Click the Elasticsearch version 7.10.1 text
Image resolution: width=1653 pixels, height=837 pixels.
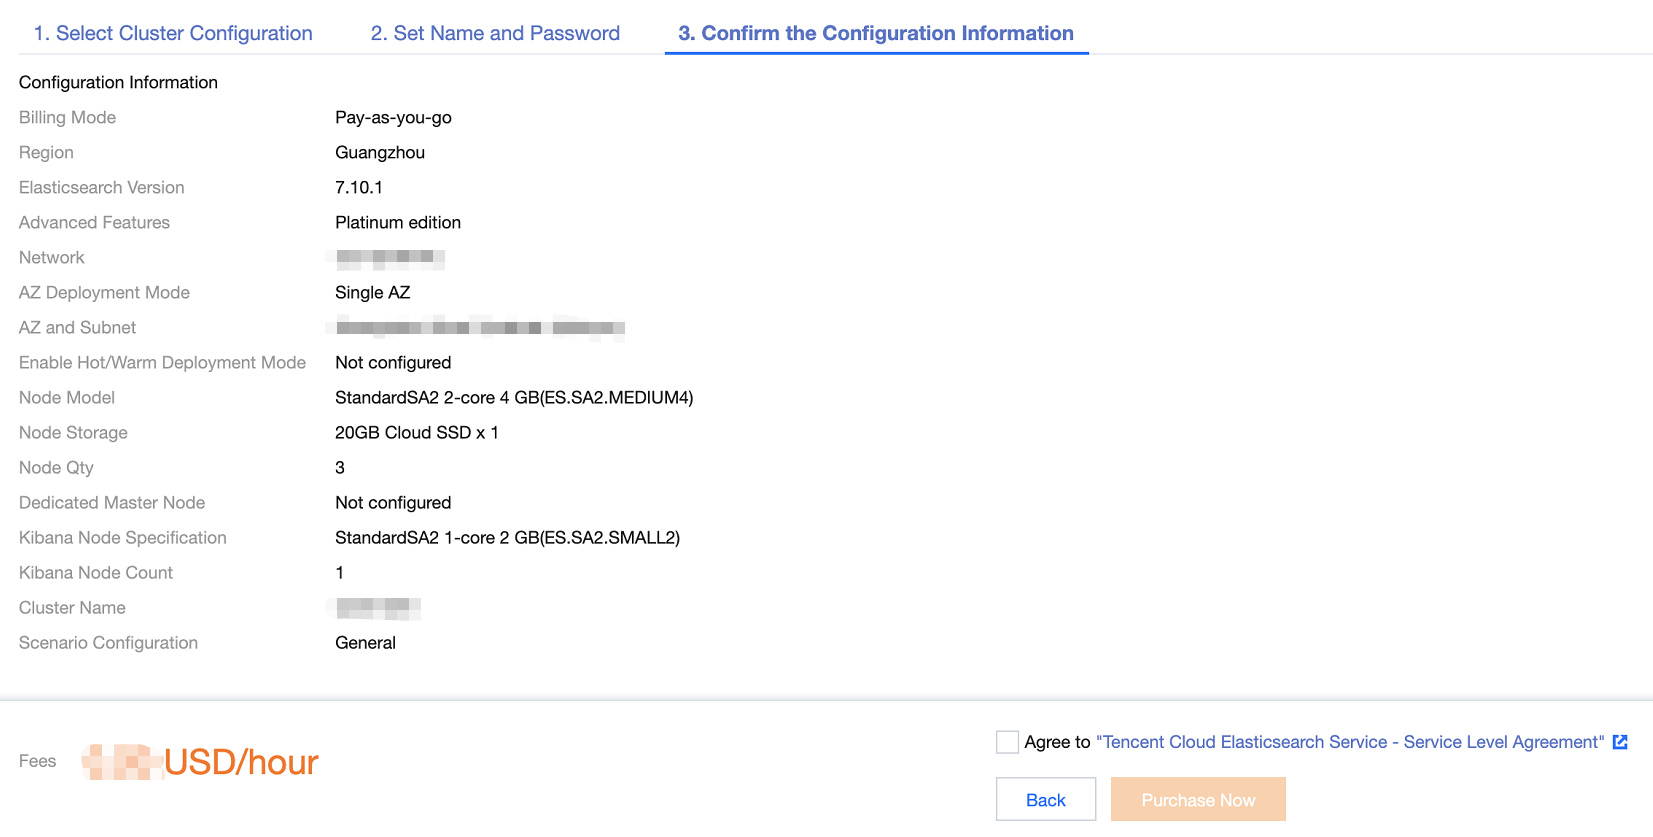[359, 188]
